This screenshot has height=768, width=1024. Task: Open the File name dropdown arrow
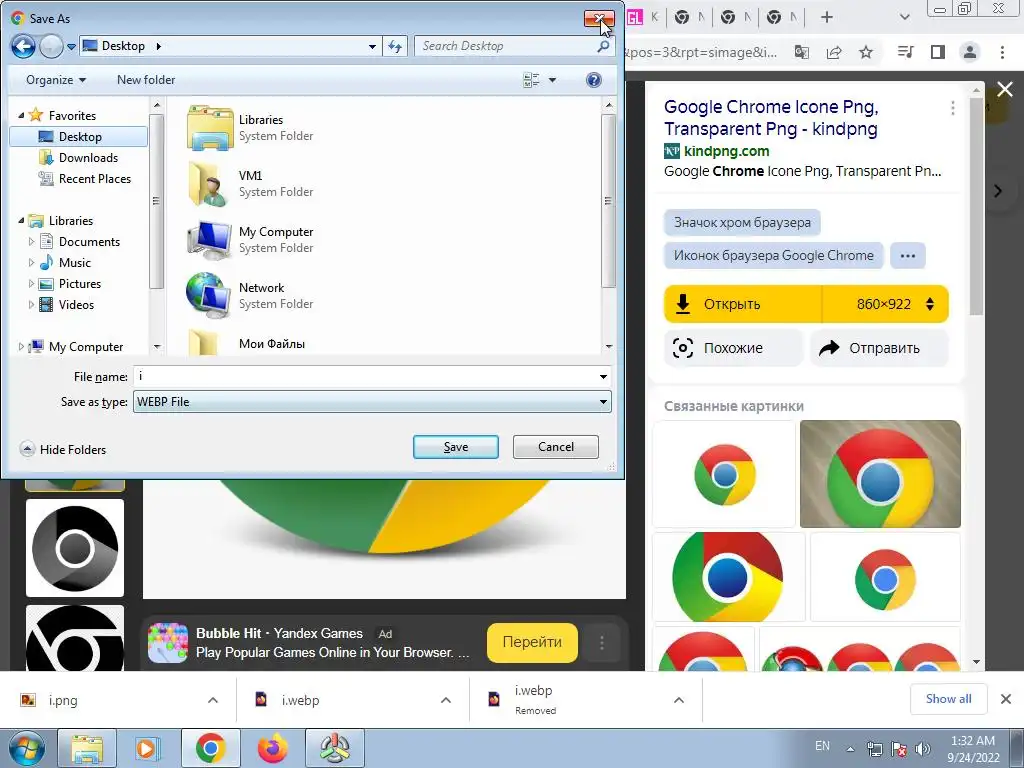603,376
